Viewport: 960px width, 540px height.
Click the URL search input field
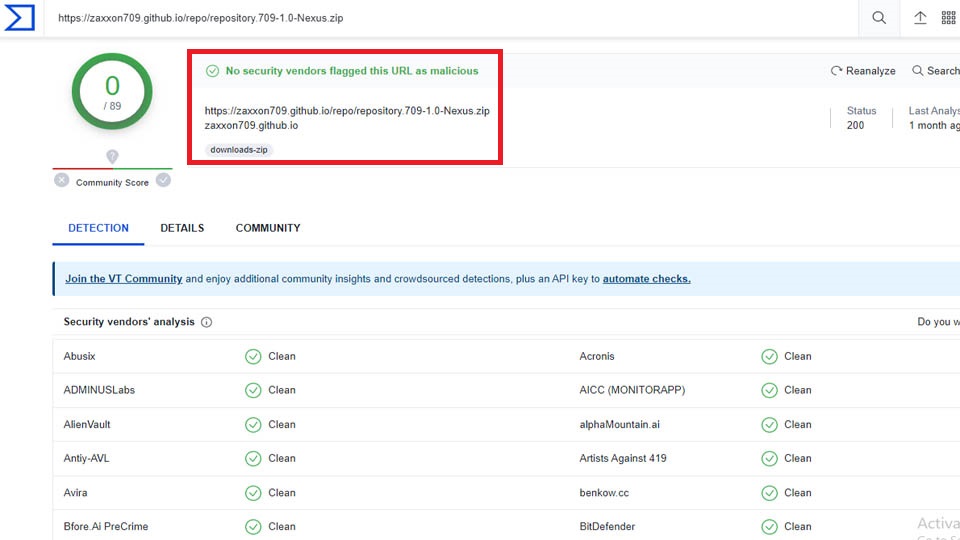[x=450, y=18]
